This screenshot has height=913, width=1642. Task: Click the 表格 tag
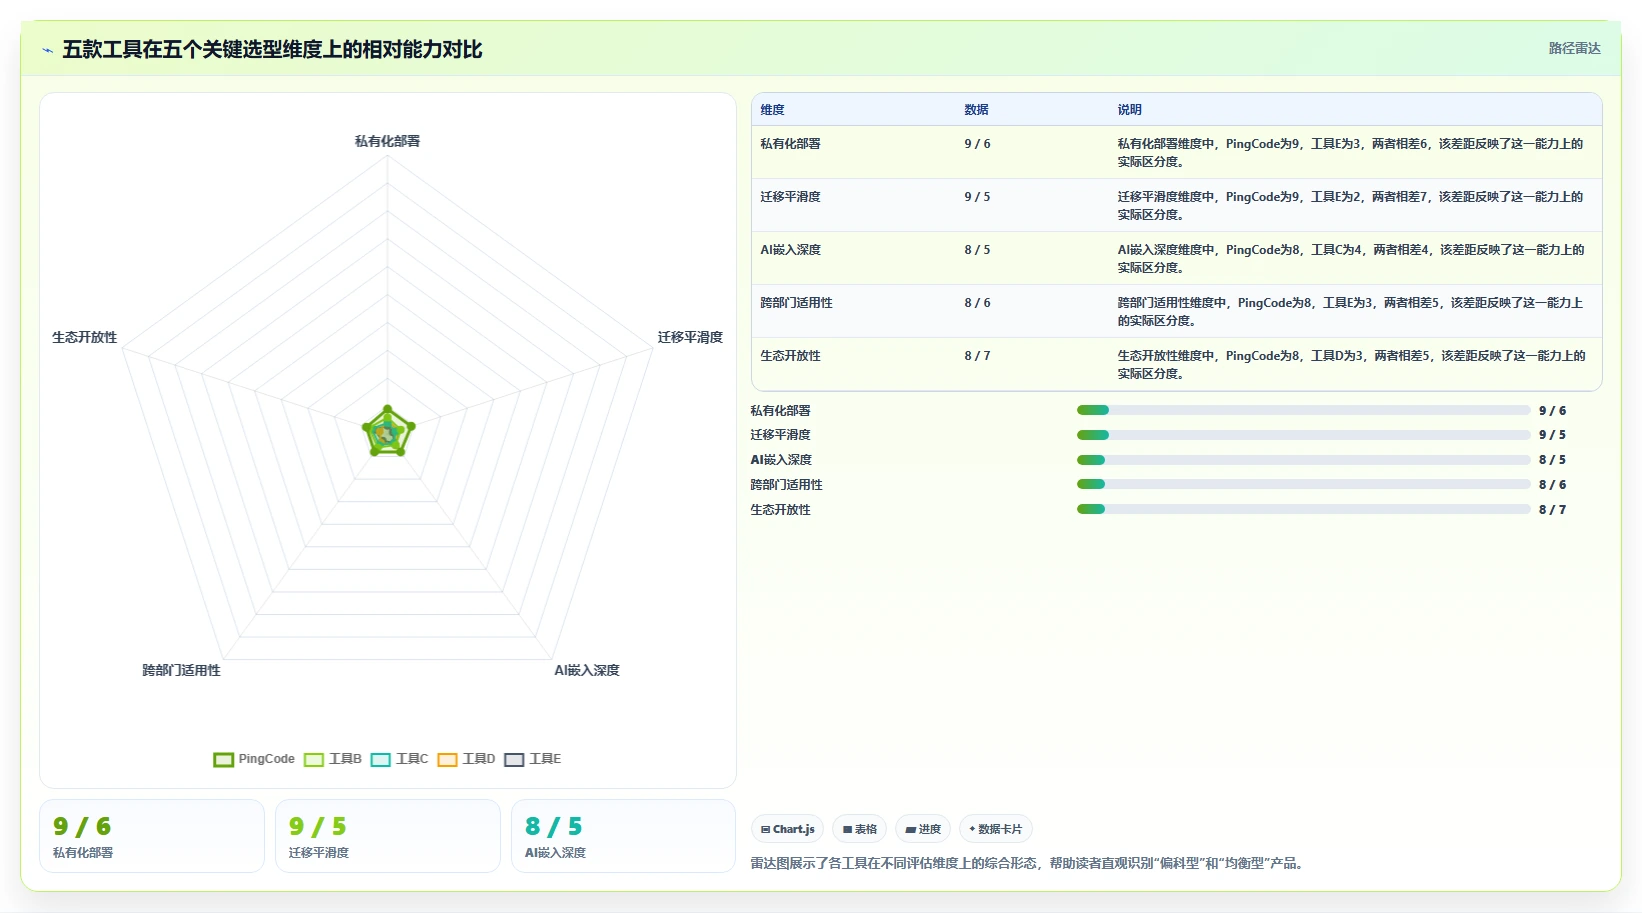(x=859, y=829)
